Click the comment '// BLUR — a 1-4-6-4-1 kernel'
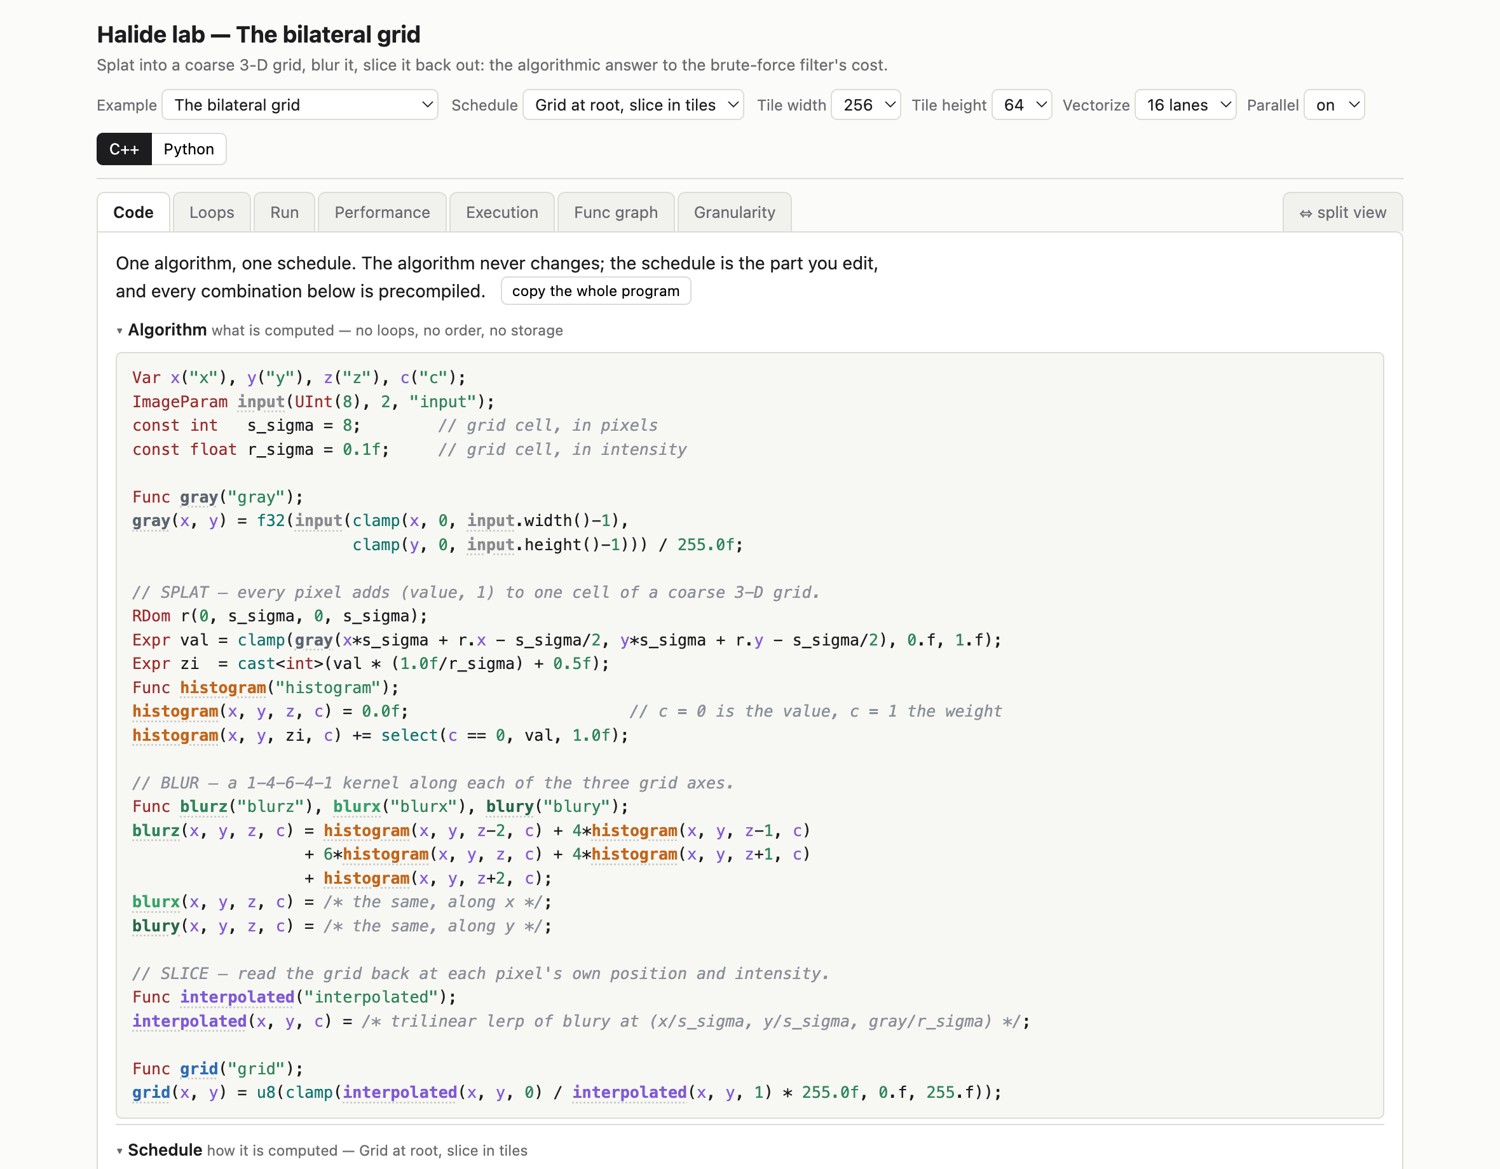This screenshot has height=1169, width=1500. [x=433, y=783]
